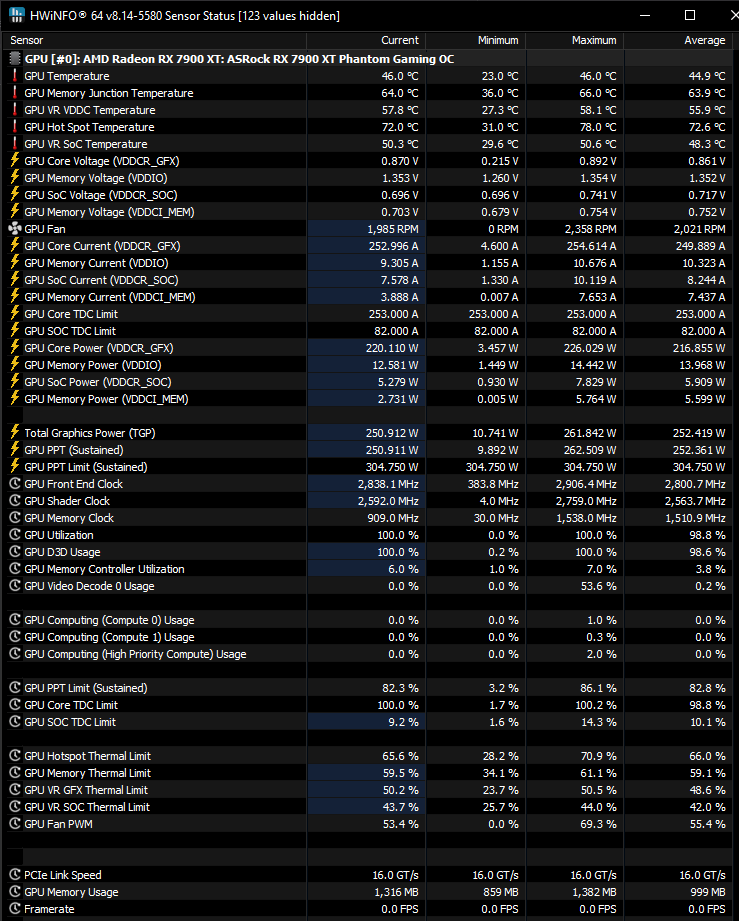
Task: Click thermometer icon beside GPU Hot Spot Temperature
Action: [x=15, y=127]
